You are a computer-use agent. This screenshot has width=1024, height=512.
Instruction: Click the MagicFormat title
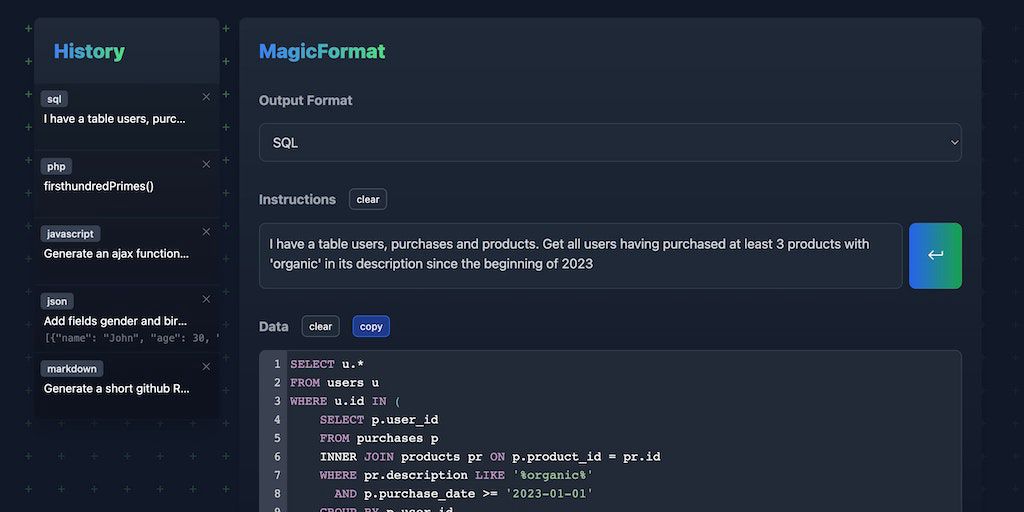point(322,52)
